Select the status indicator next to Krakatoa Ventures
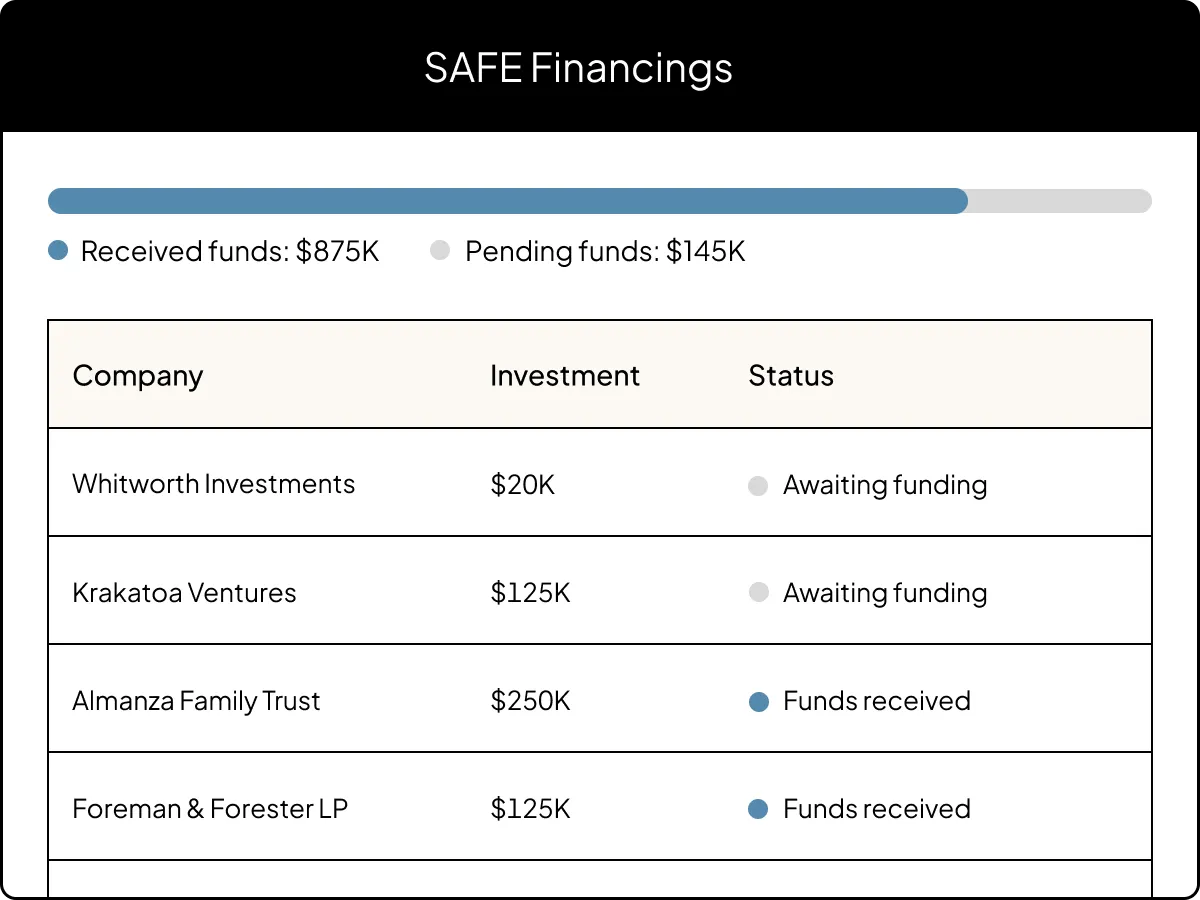 (758, 592)
